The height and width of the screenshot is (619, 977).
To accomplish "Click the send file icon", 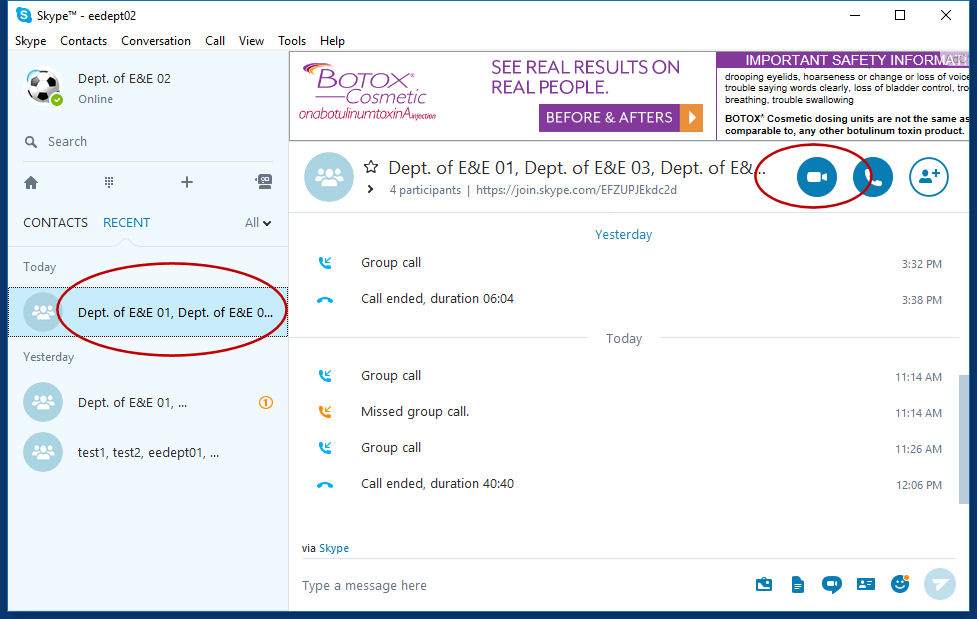I will coord(797,585).
